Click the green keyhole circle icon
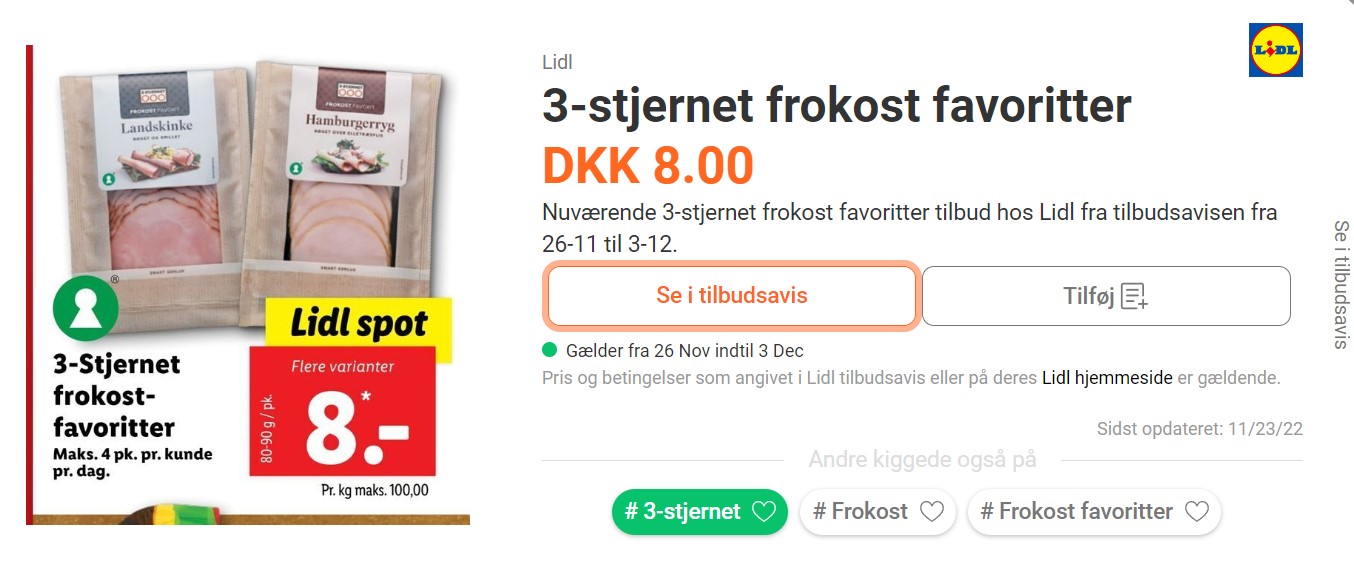The height and width of the screenshot is (564, 1354). coord(86,308)
